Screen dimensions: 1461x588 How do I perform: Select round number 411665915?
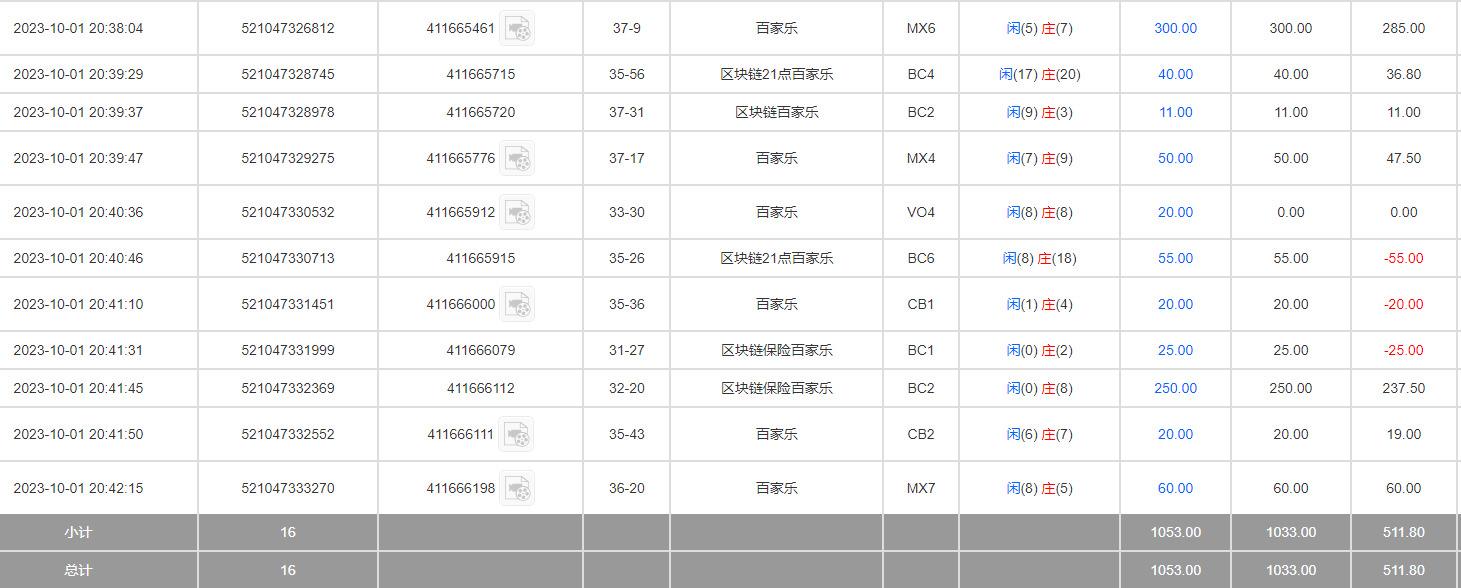tap(481, 258)
